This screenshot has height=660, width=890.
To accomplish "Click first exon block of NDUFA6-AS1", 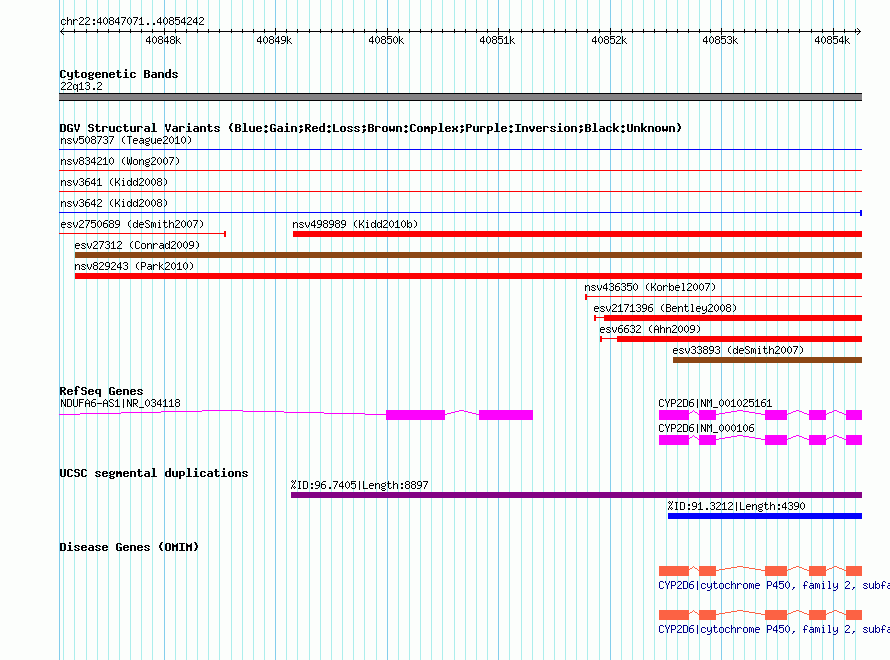I will [415, 415].
